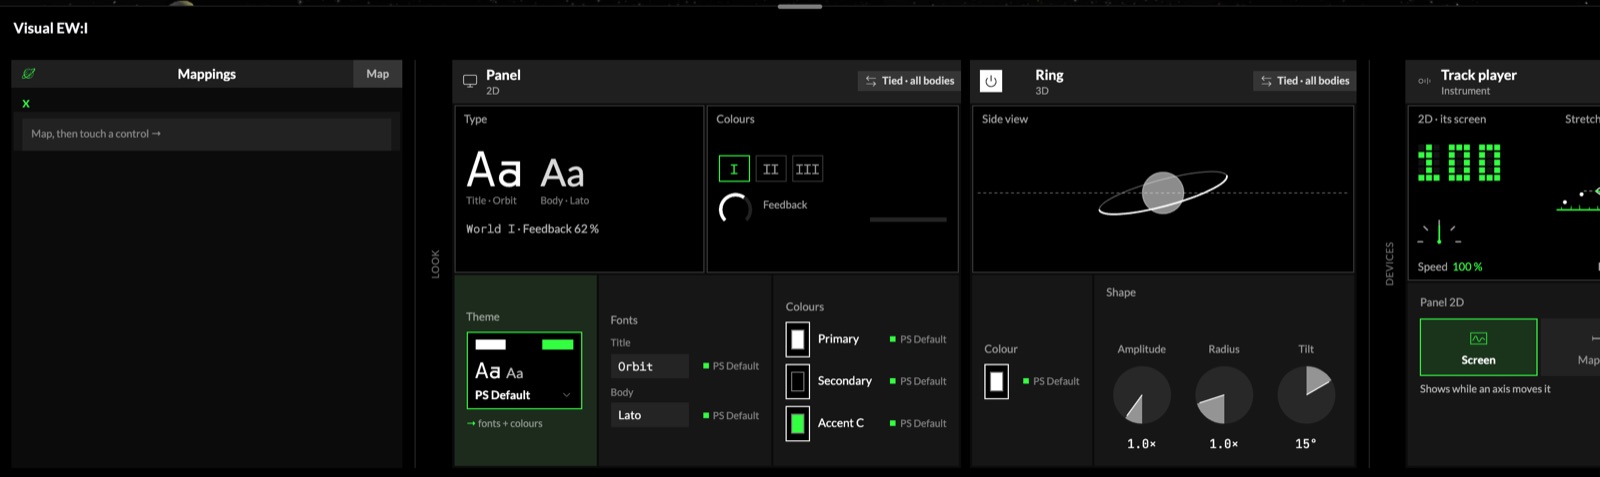Click PS Default tag beside Ring Colour
This screenshot has width=1600, height=477.
[1051, 381]
